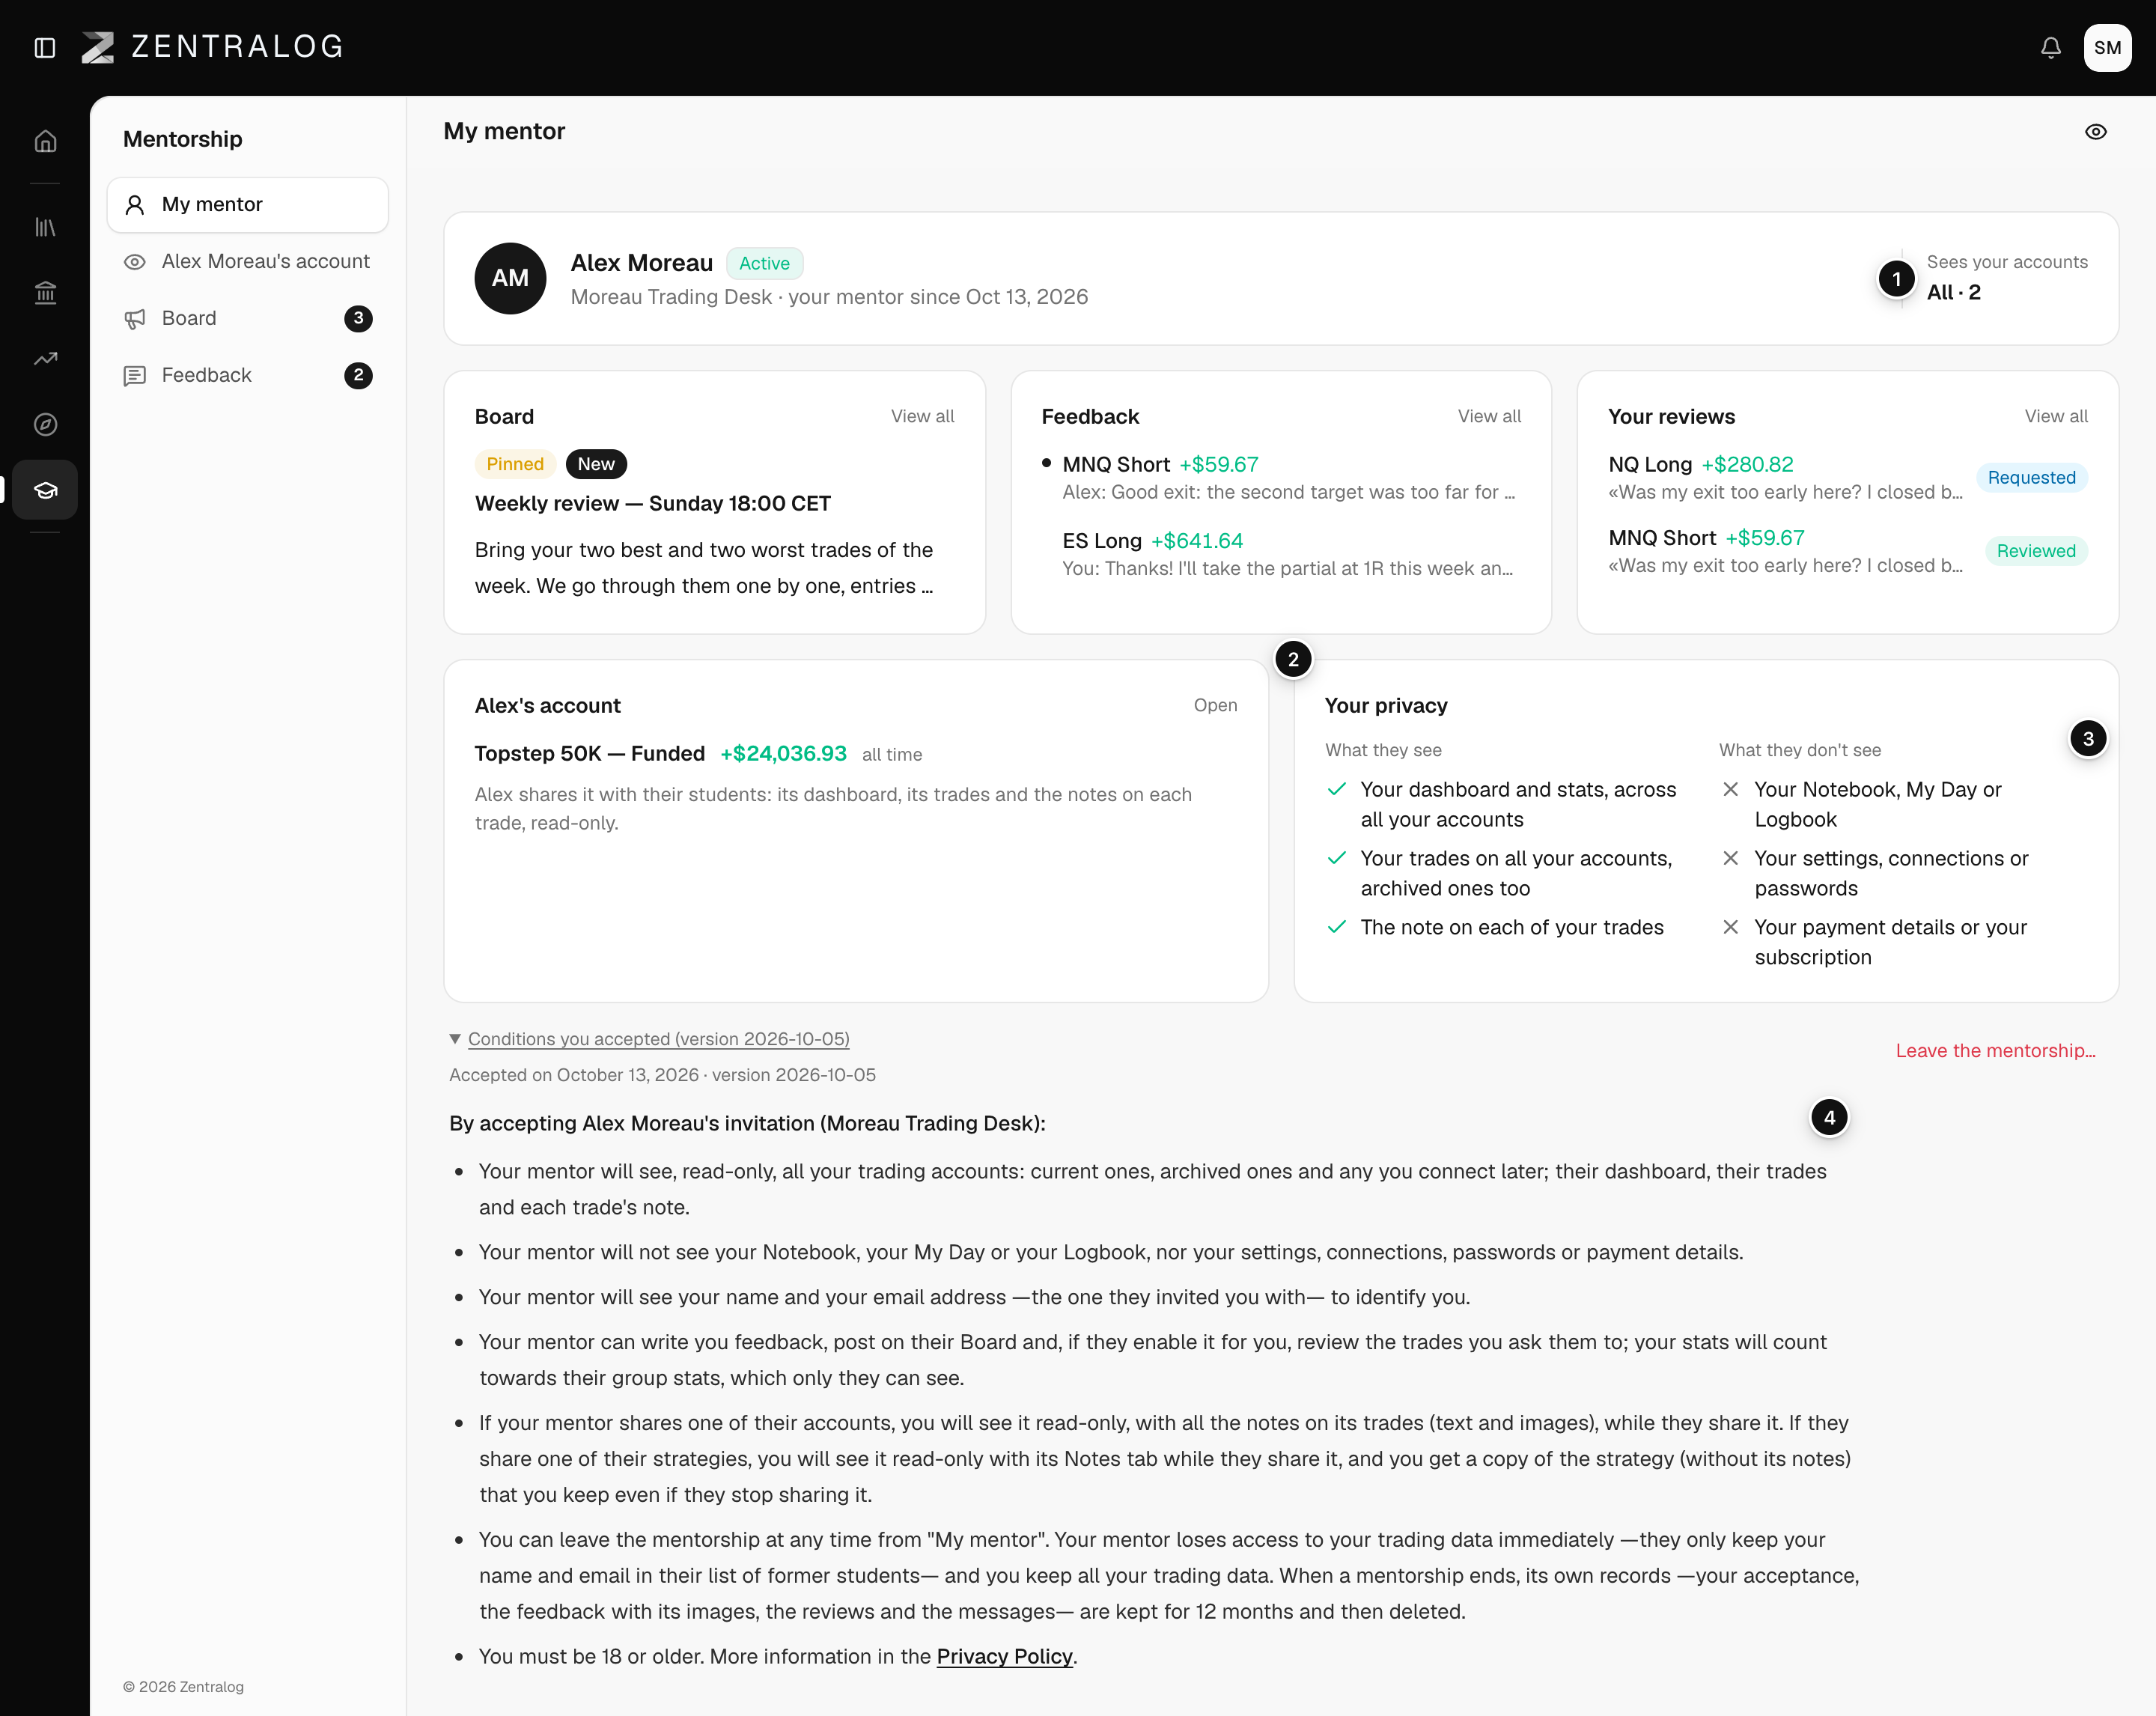Click the Active status badge
The height and width of the screenshot is (1716, 2156).
[764, 263]
